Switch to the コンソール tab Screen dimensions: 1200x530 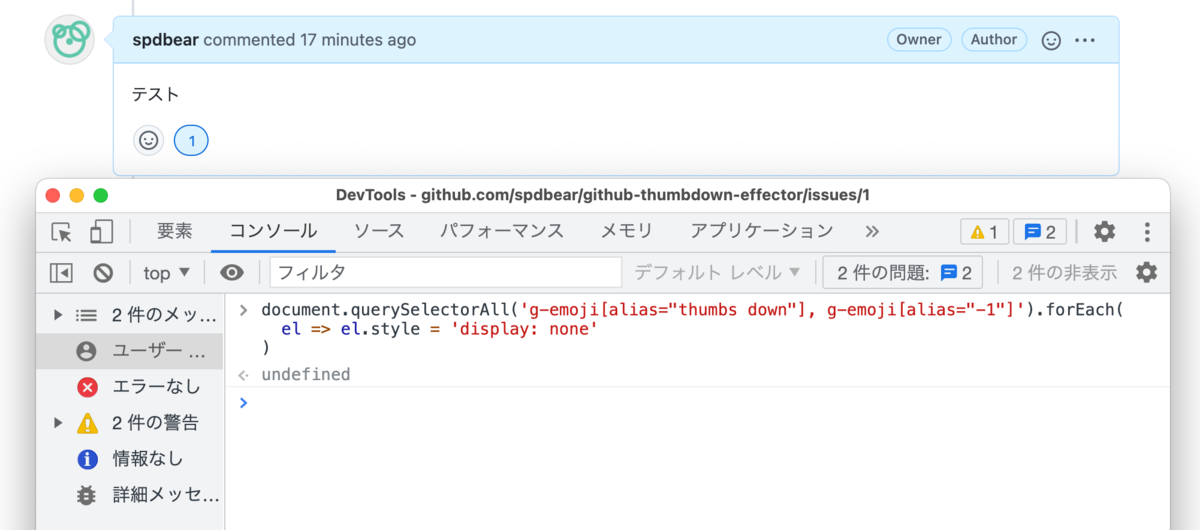273,231
